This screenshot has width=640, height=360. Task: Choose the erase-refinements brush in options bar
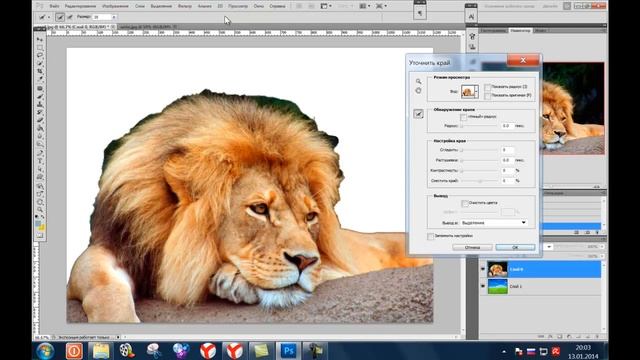70,17
